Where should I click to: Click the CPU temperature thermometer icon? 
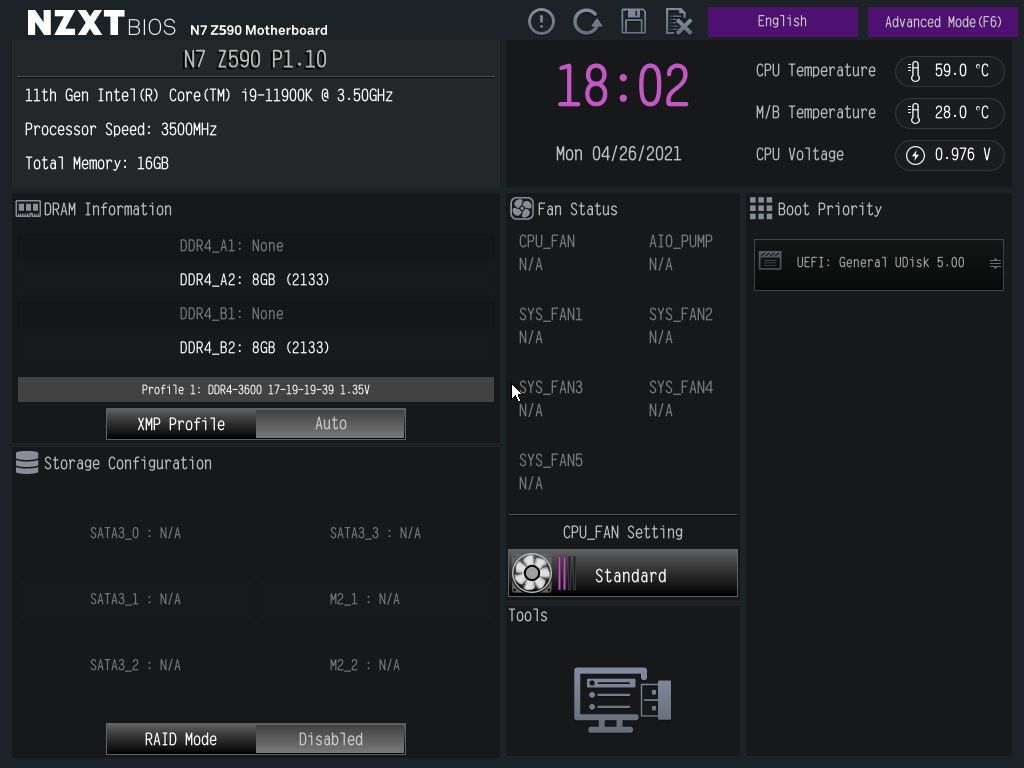tap(914, 71)
